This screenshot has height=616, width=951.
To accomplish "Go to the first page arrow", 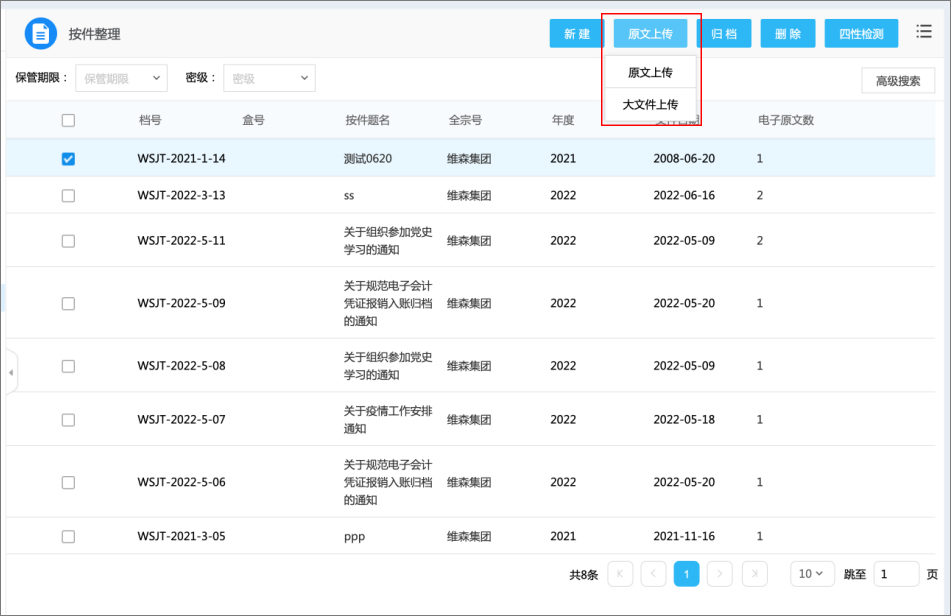I will pos(620,574).
